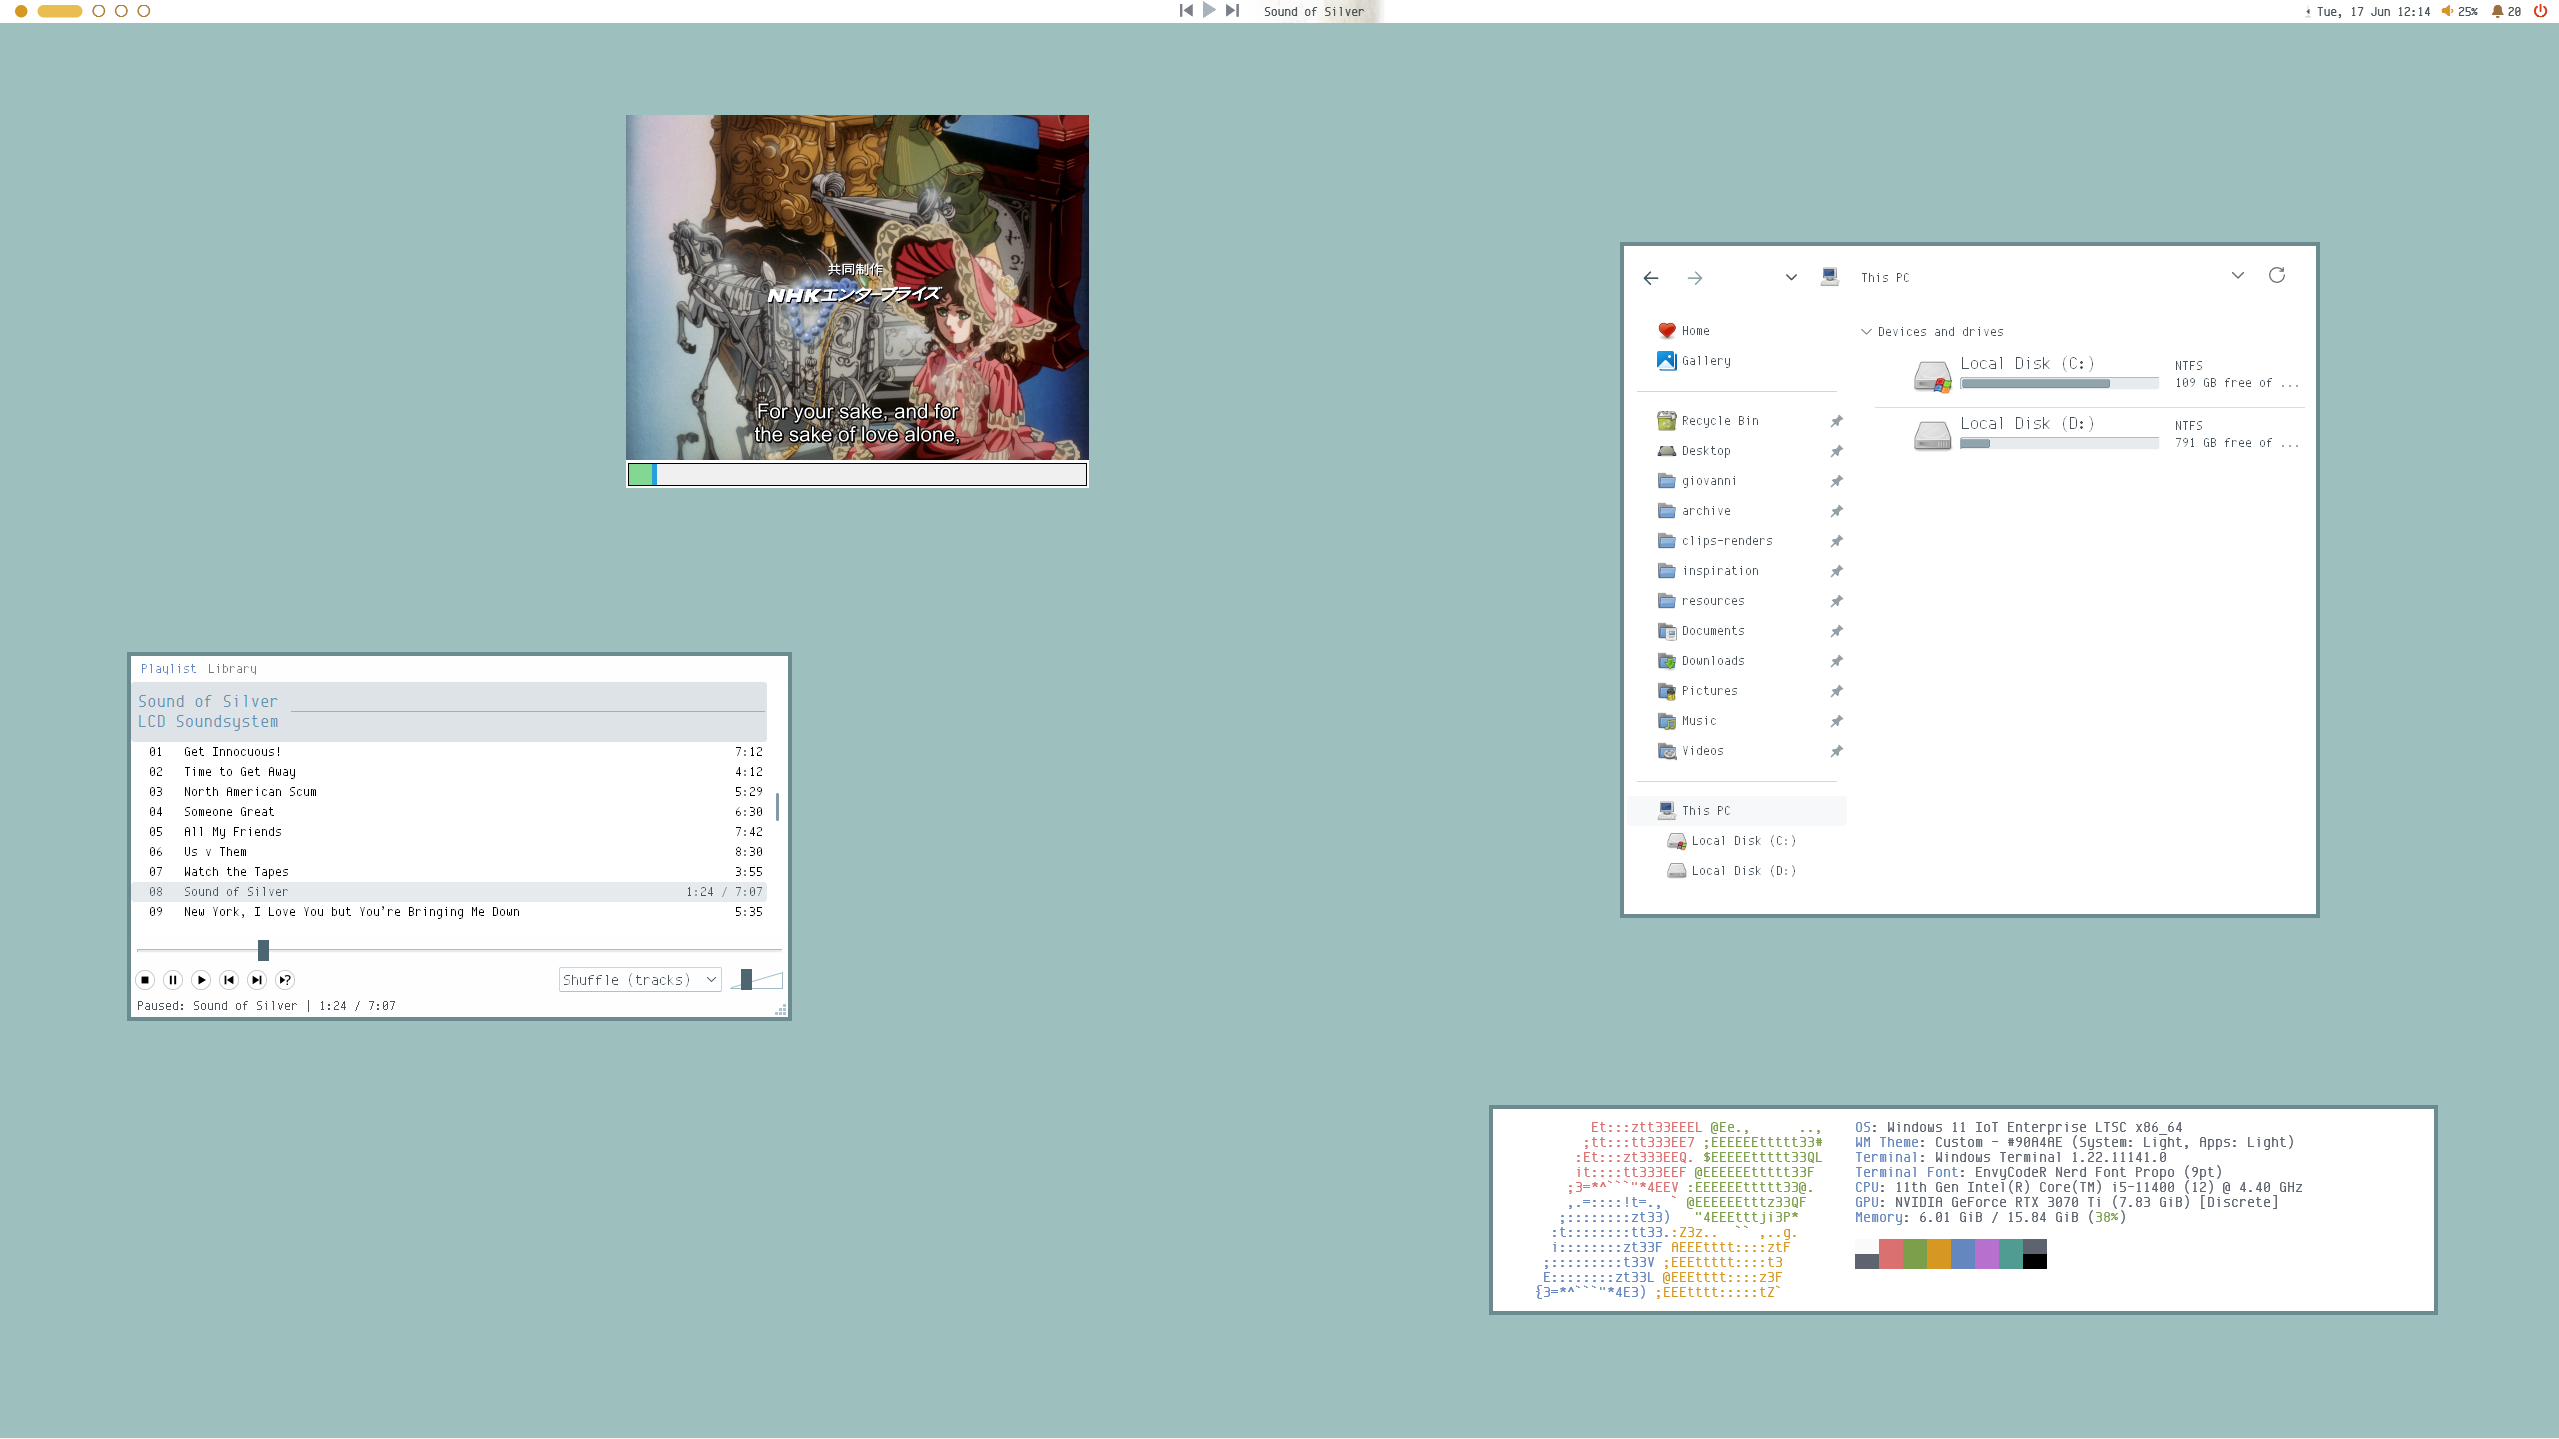Screen dimensions: 2559x1439
Task: Open notifications bell in top bar
Action: click(x=2506, y=11)
